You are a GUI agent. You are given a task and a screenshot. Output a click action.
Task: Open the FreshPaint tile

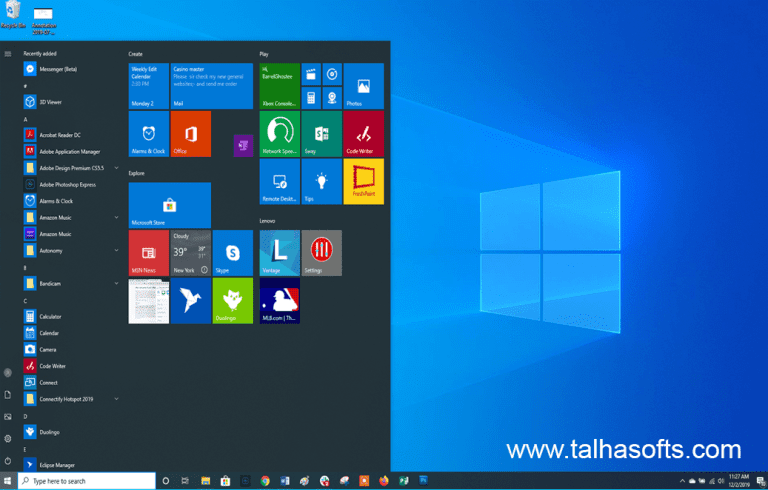coord(363,181)
